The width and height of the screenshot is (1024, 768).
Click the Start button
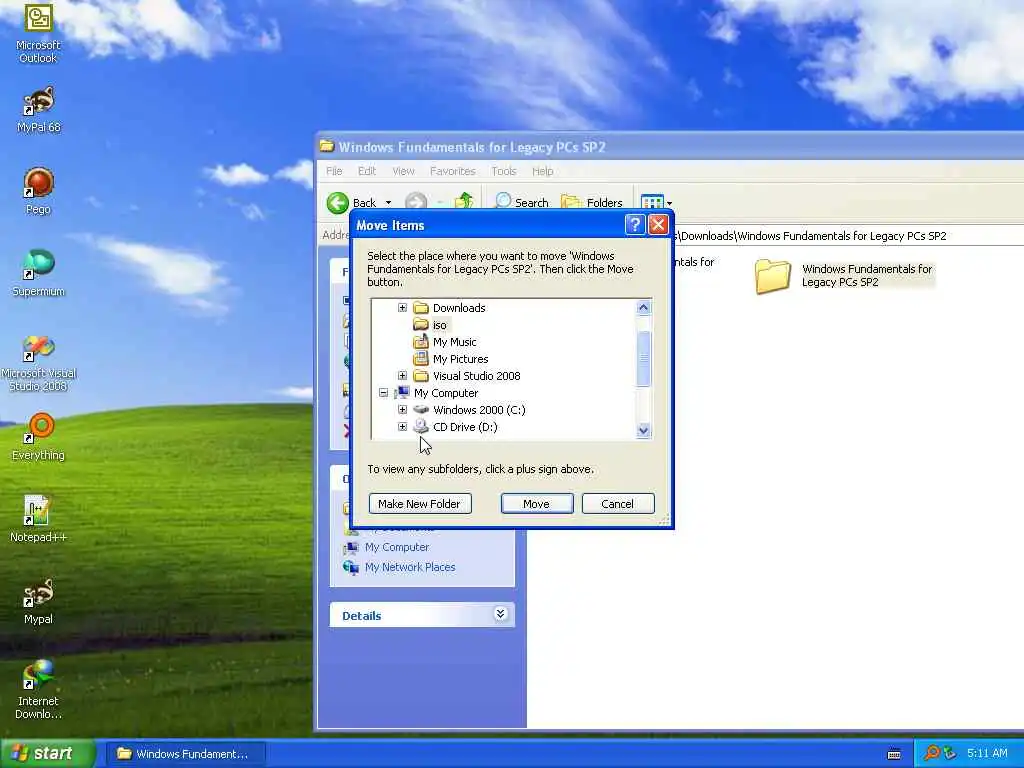(48, 754)
